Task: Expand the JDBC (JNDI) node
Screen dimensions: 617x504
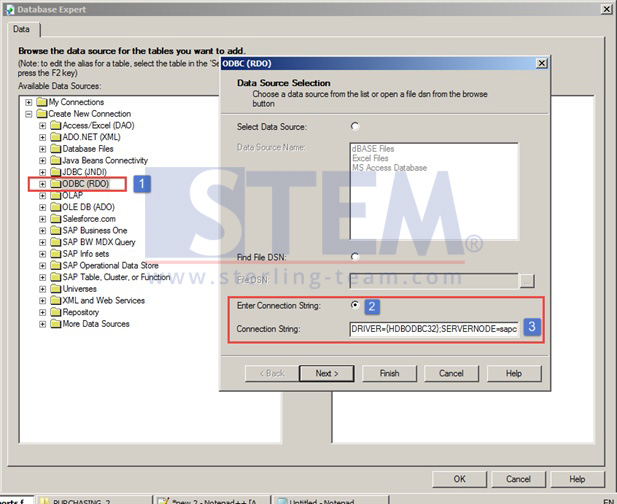Action: [x=42, y=172]
